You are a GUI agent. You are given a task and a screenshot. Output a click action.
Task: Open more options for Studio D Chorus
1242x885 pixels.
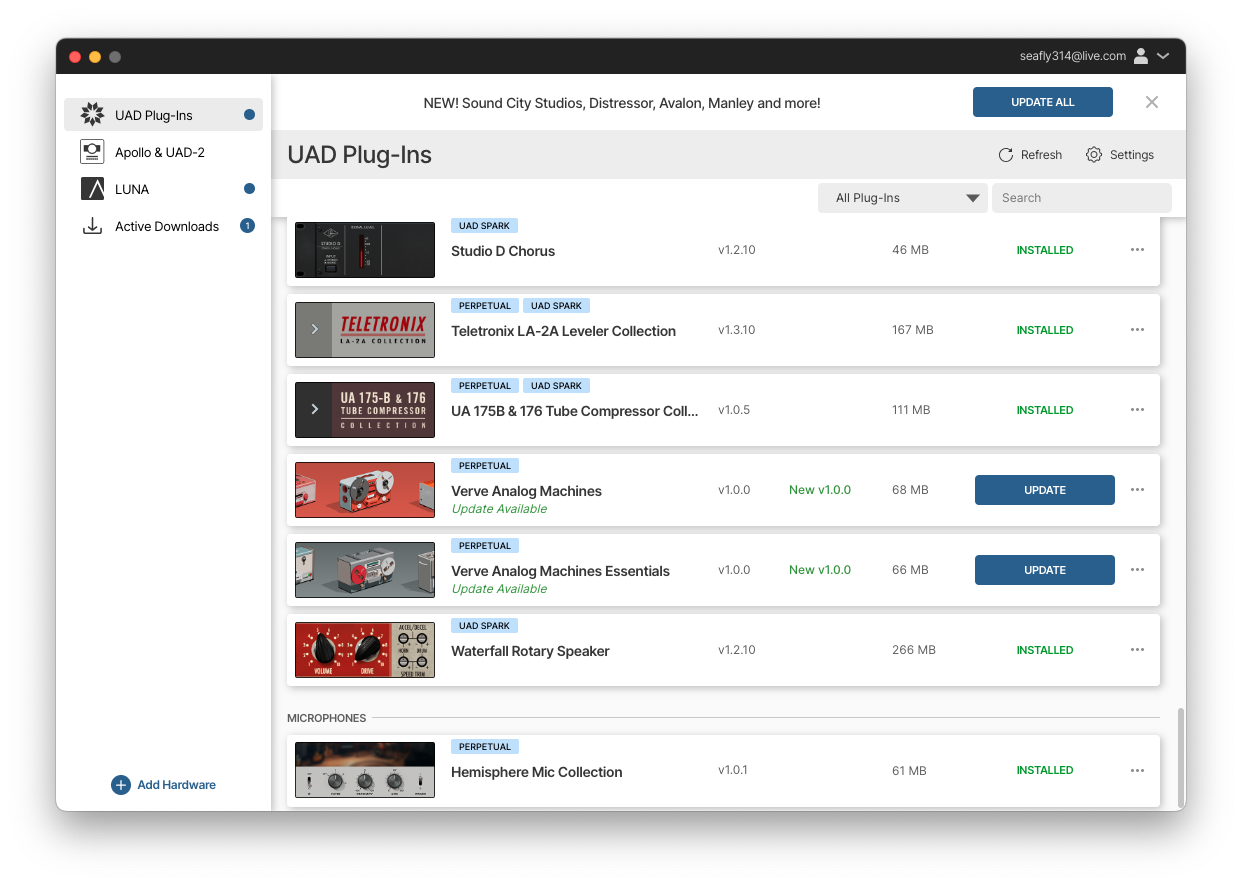[x=1137, y=250]
